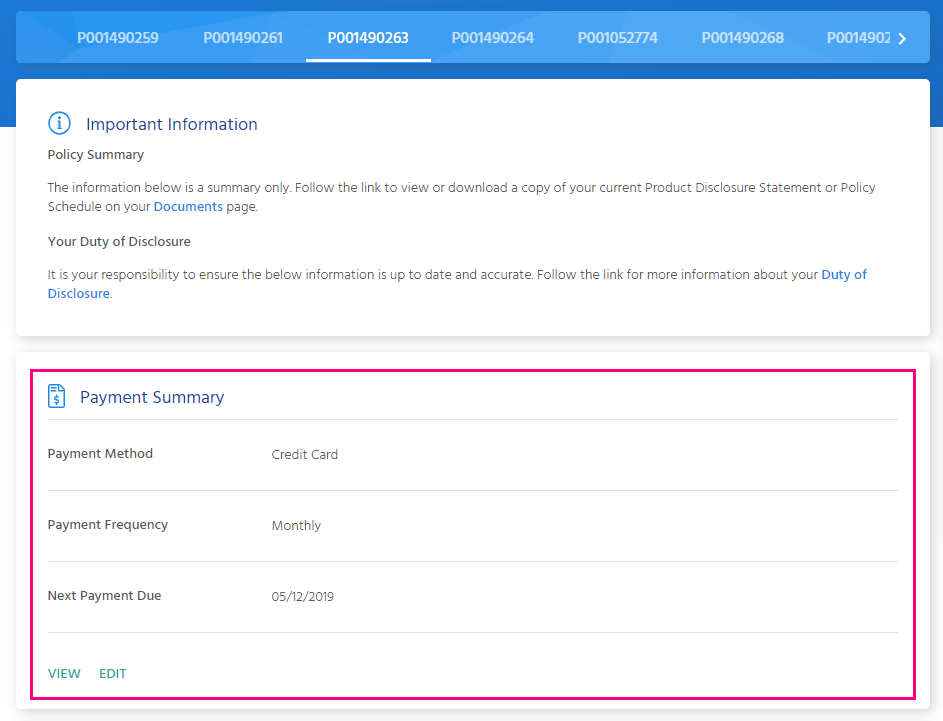
Task: Click the Payment Method label
Action: tap(100, 453)
